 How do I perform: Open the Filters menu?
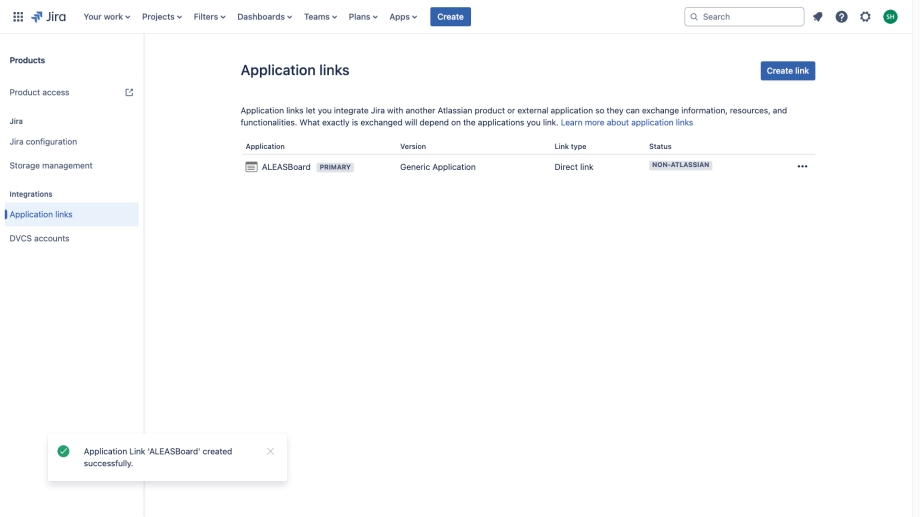[x=209, y=17]
